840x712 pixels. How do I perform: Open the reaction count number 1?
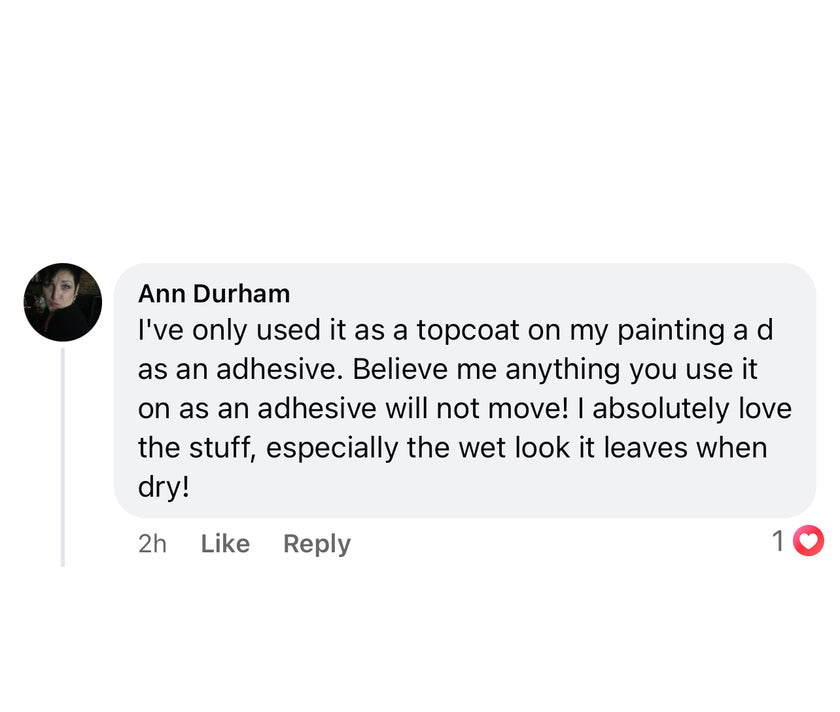point(778,541)
